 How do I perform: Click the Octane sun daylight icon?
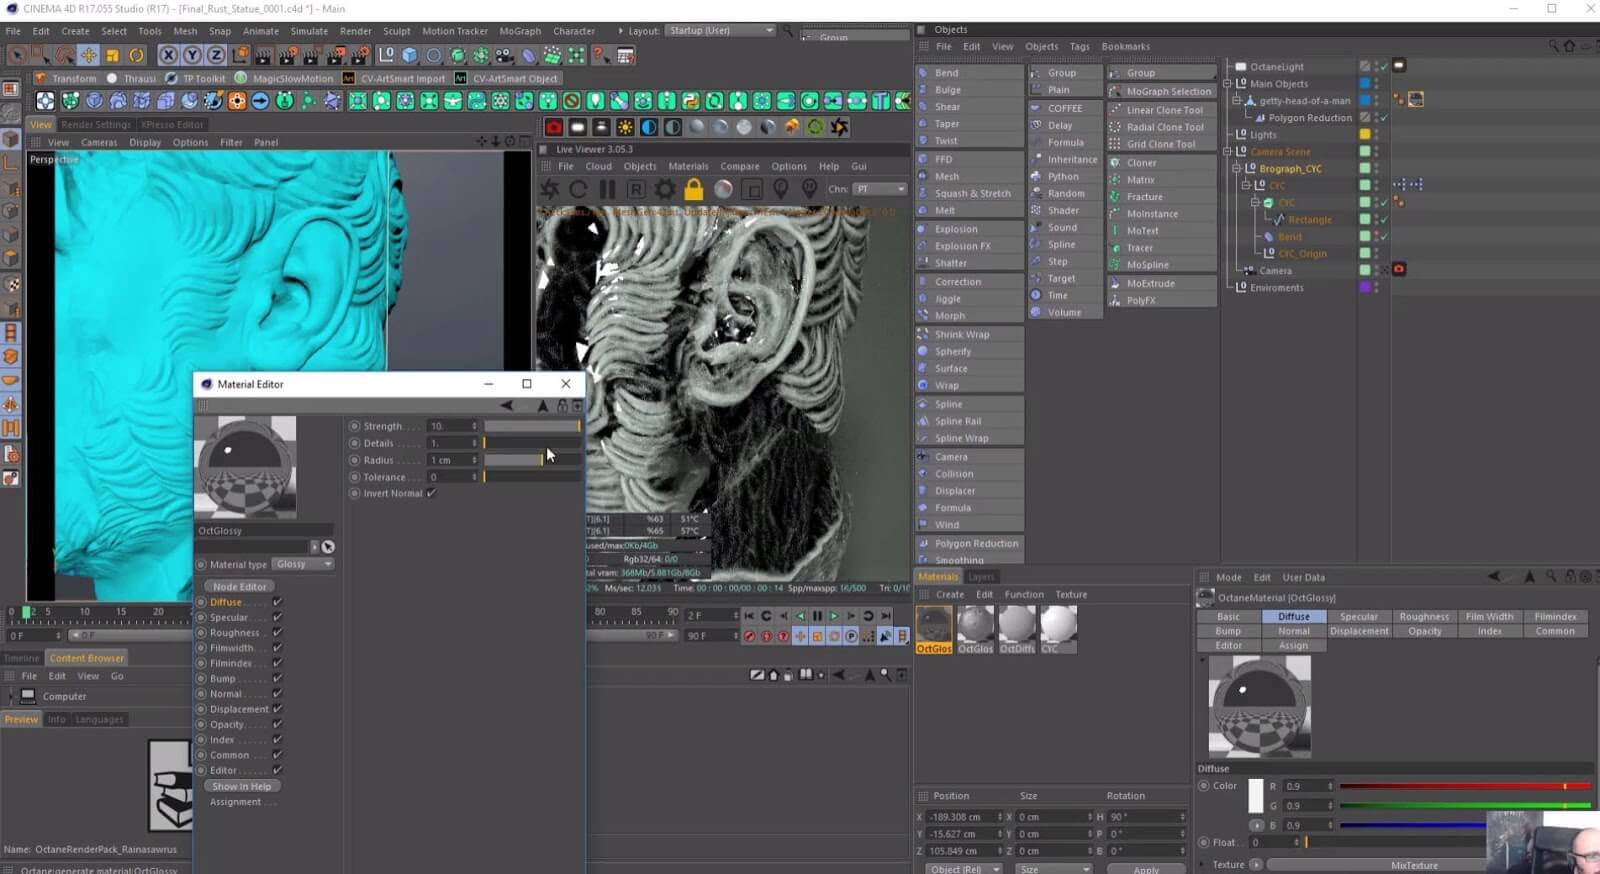(625, 127)
